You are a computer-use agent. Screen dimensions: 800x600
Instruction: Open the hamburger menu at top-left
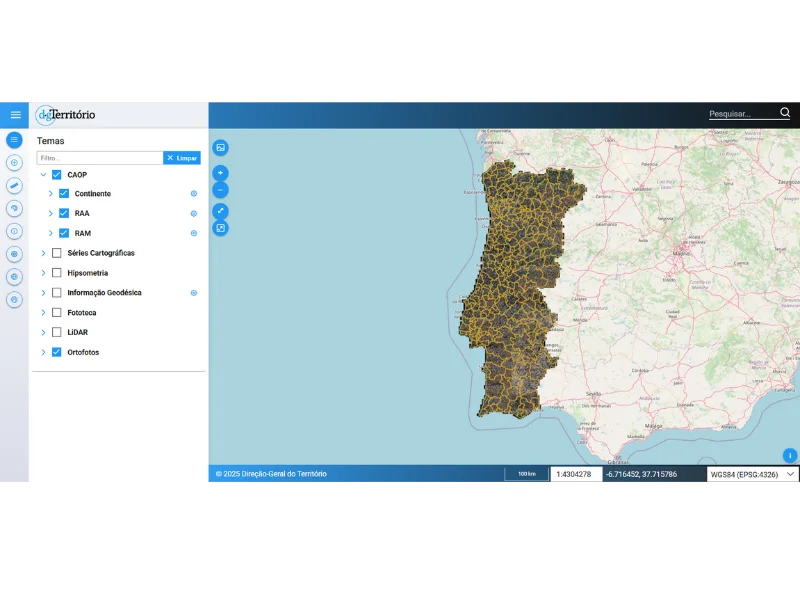[15, 115]
